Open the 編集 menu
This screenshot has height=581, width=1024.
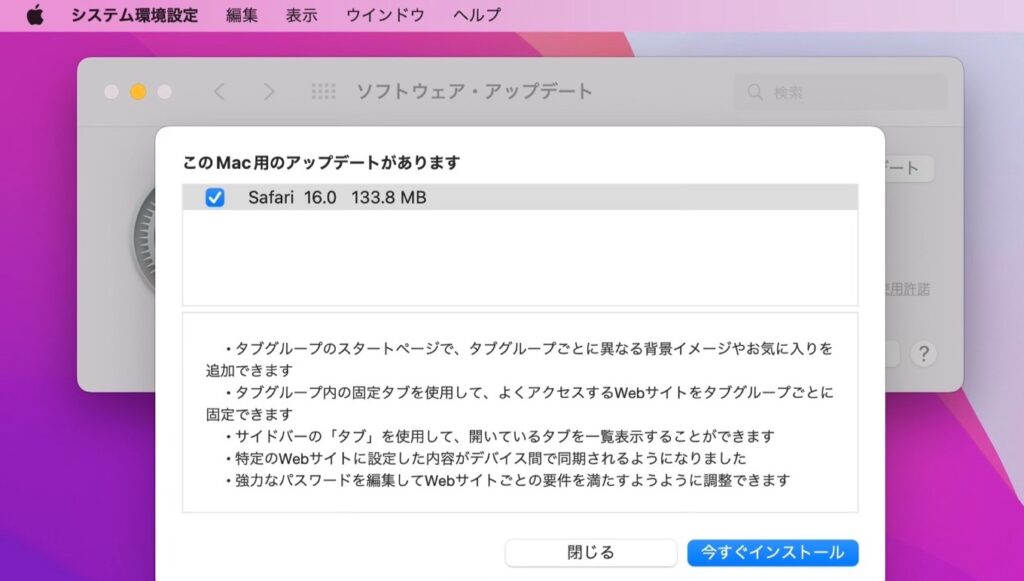[x=242, y=14]
